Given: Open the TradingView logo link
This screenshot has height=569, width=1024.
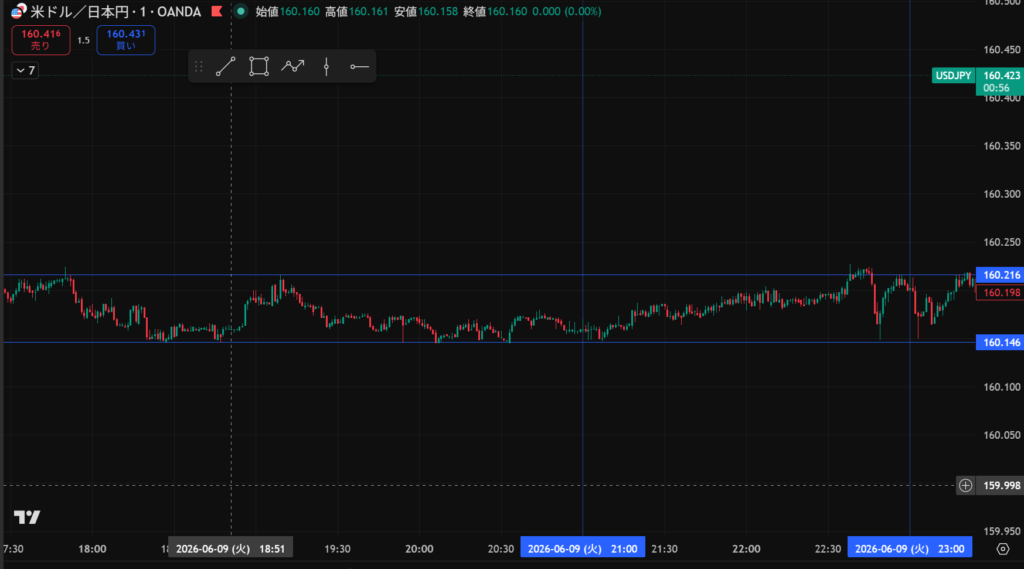Looking at the screenshot, I should pos(27,517).
